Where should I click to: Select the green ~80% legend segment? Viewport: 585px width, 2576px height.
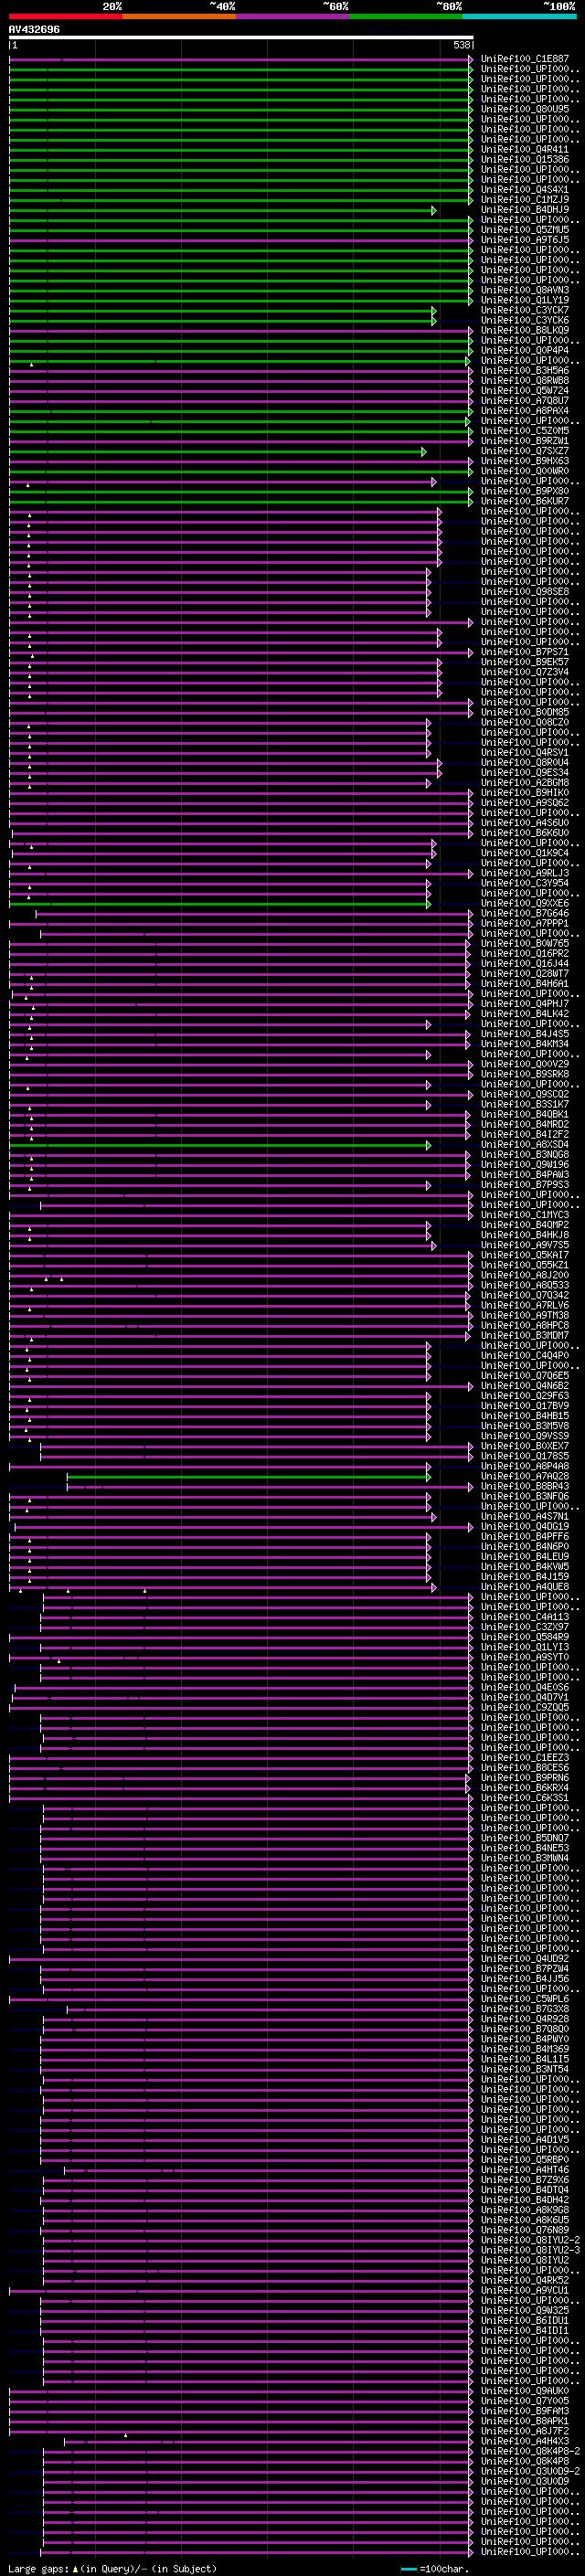(x=406, y=16)
